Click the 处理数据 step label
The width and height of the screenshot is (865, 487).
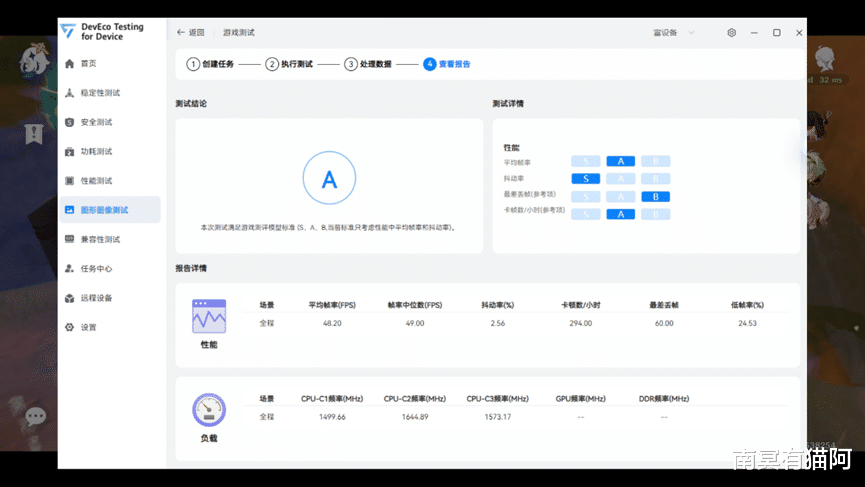376,65
